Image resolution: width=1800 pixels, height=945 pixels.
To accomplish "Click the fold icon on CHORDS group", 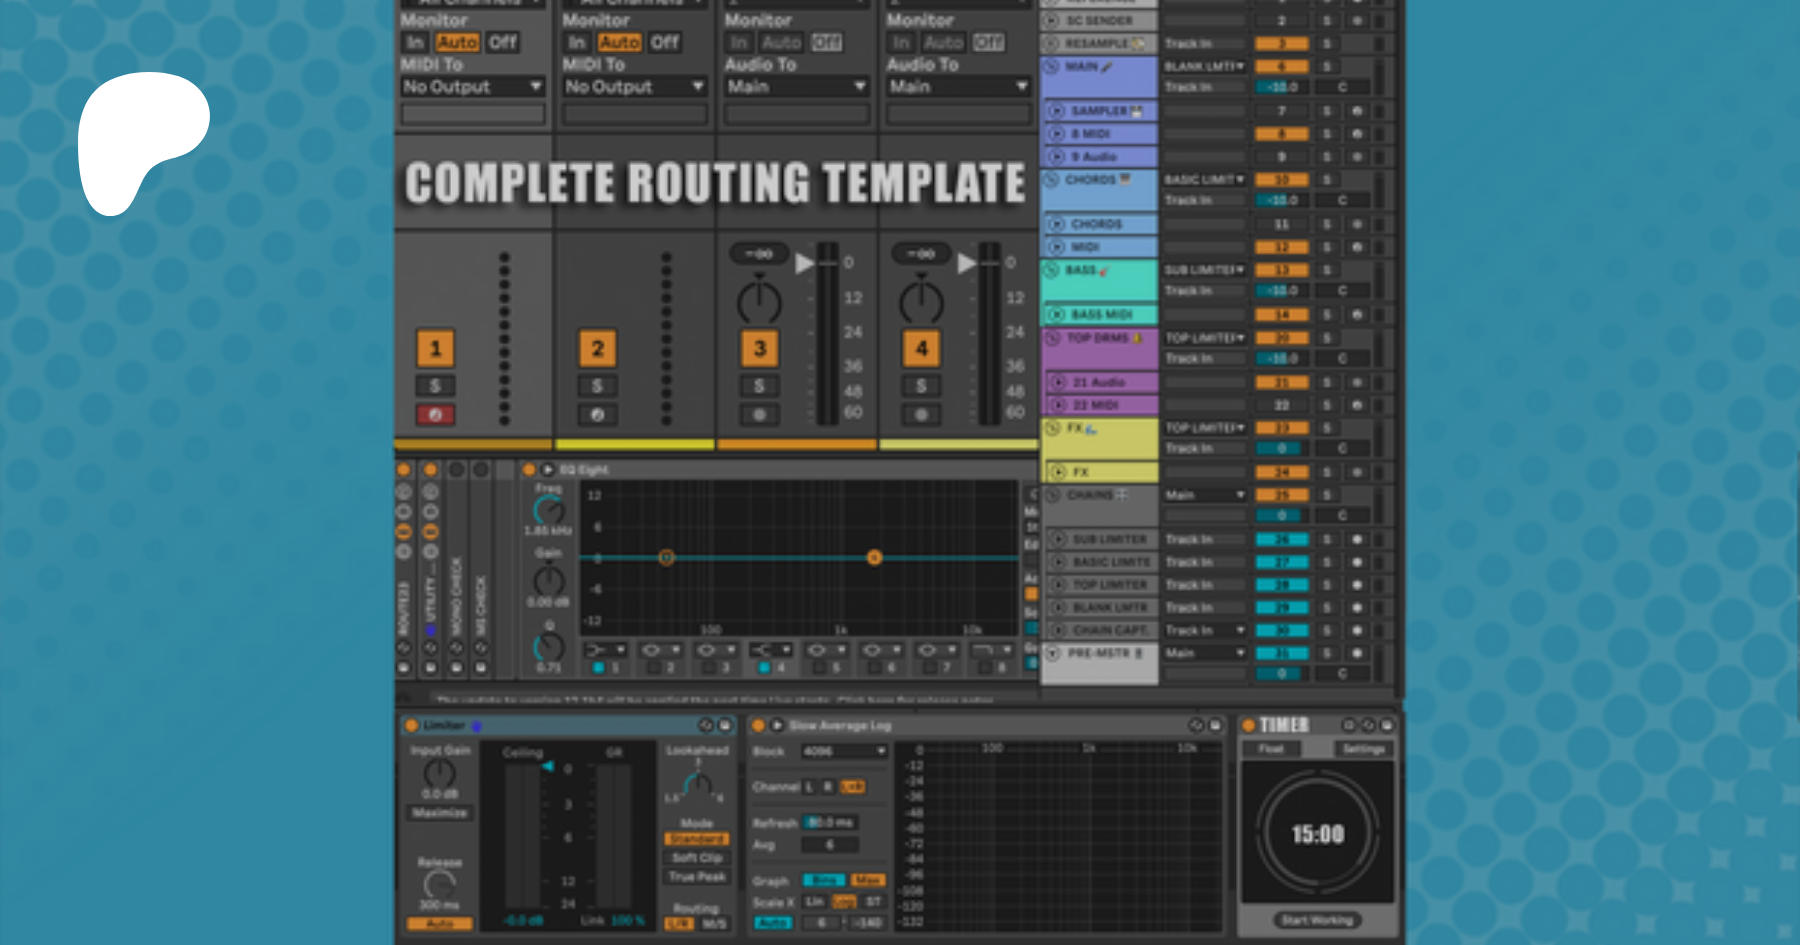I will click(1051, 180).
